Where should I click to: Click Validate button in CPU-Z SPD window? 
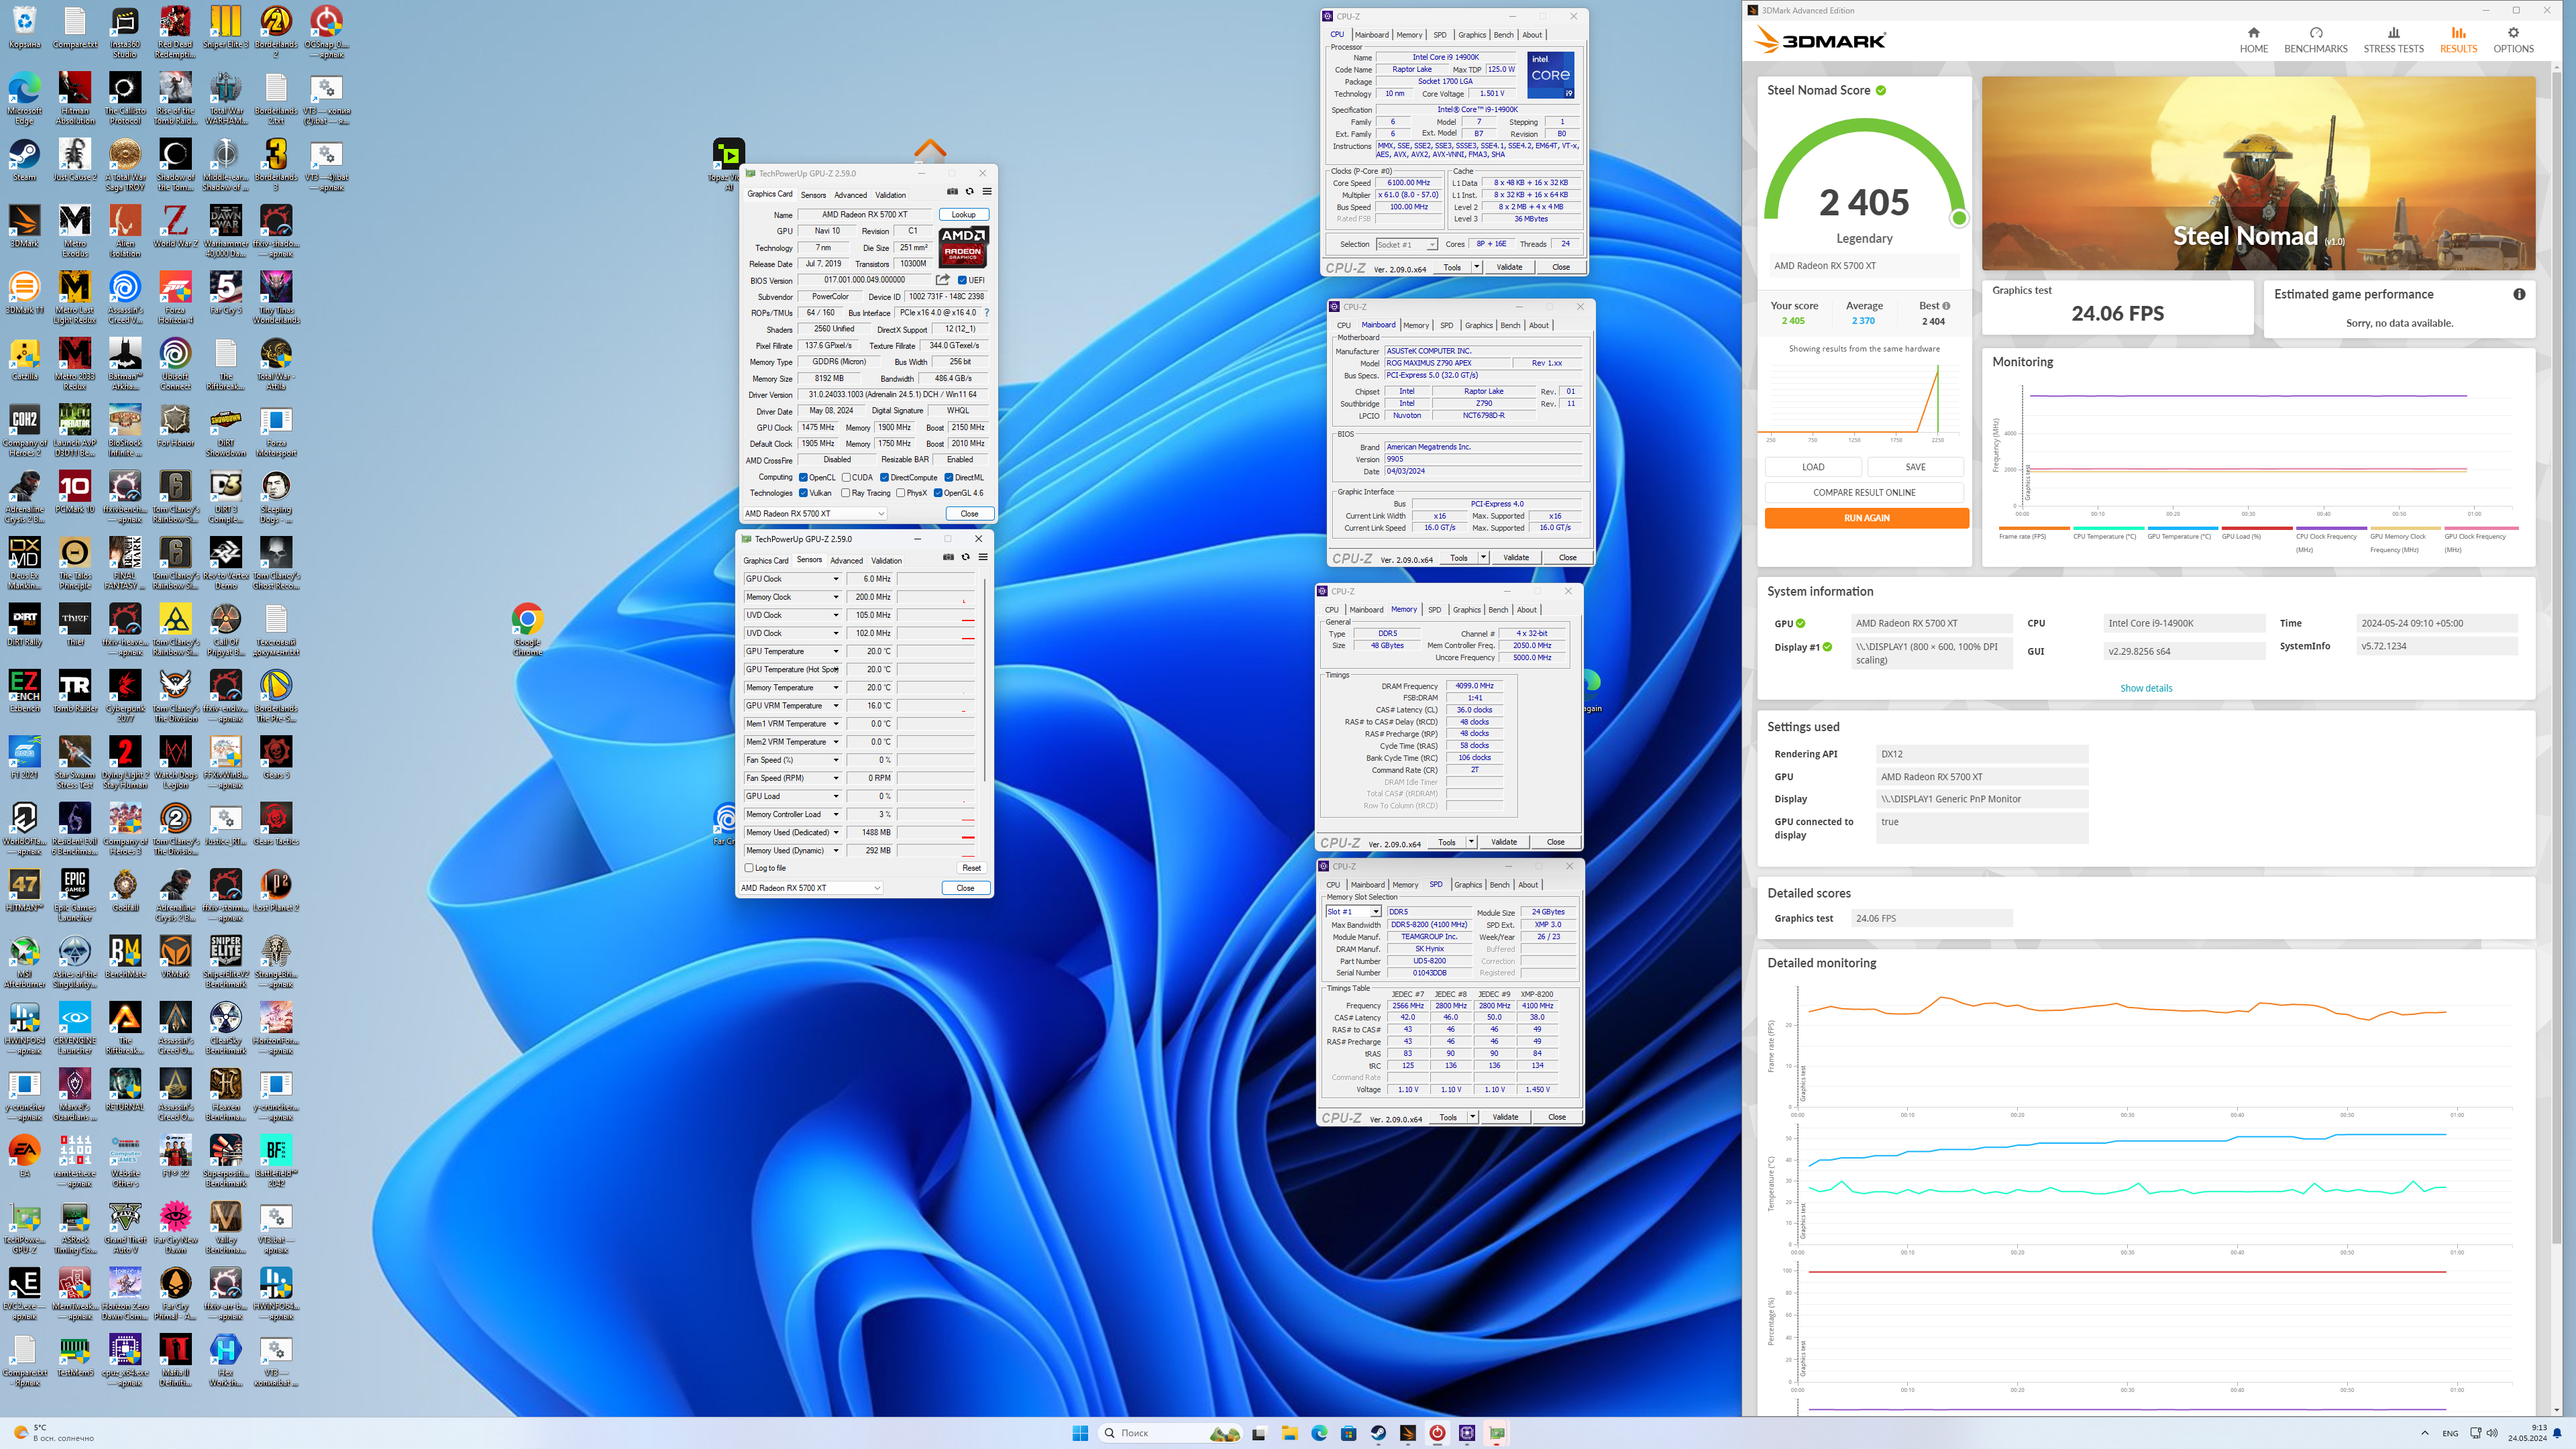coord(1505,1117)
